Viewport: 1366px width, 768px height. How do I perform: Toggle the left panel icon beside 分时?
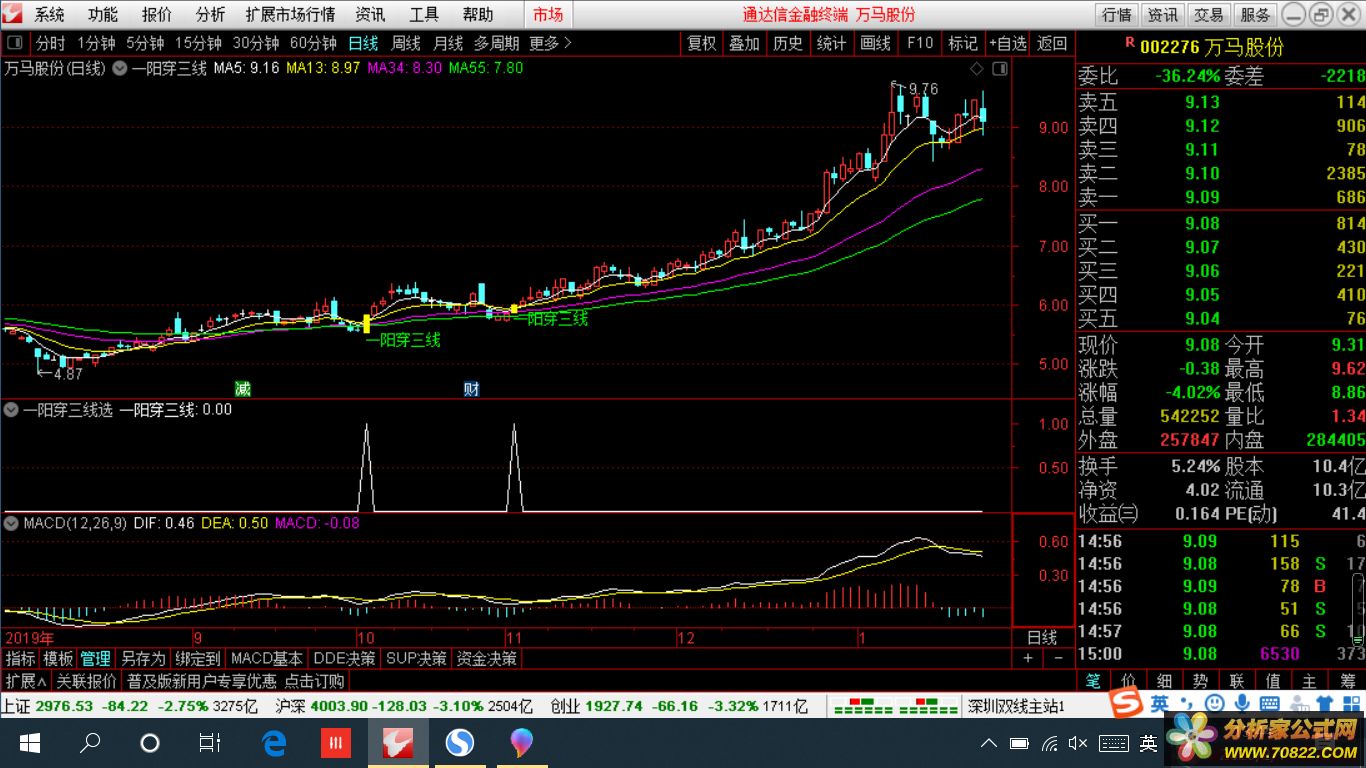[15, 43]
